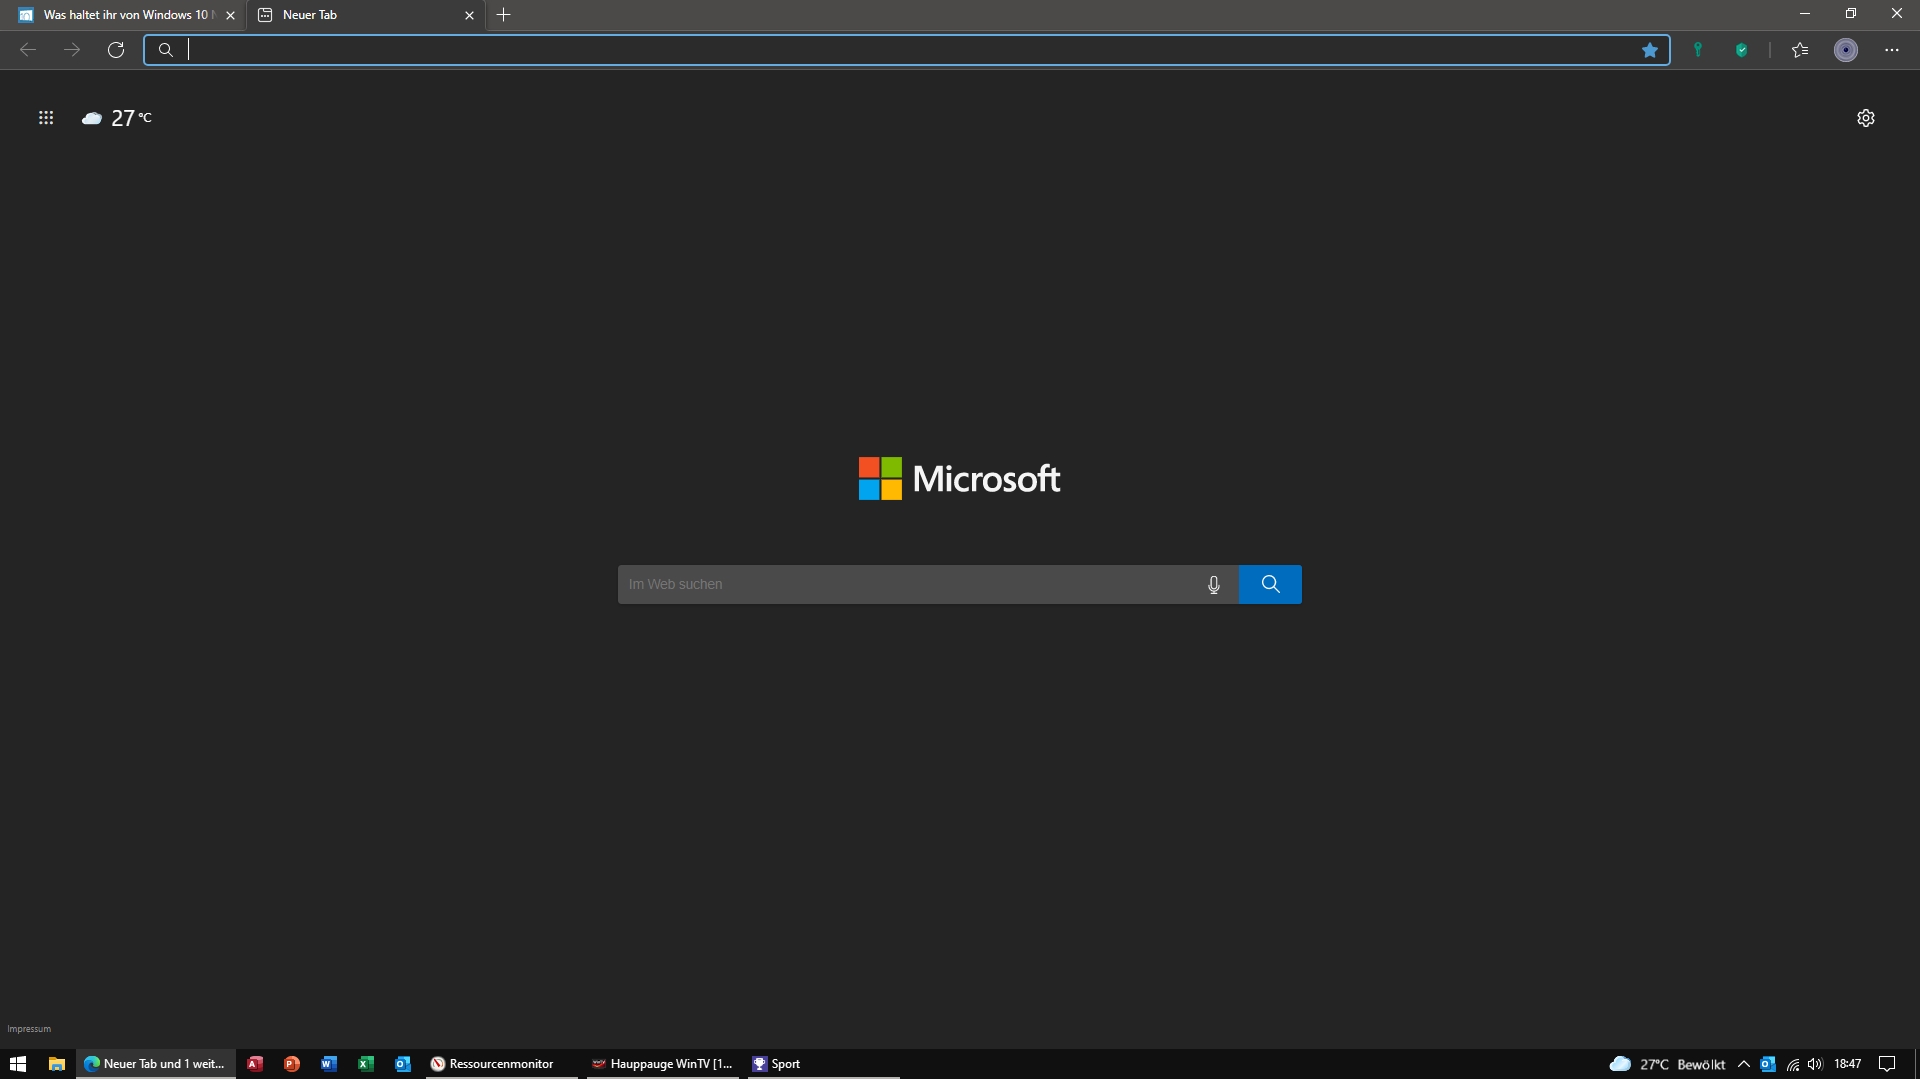This screenshot has height=1079, width=1920.
Task: Restore down the Edge window
Action: 1851,14
